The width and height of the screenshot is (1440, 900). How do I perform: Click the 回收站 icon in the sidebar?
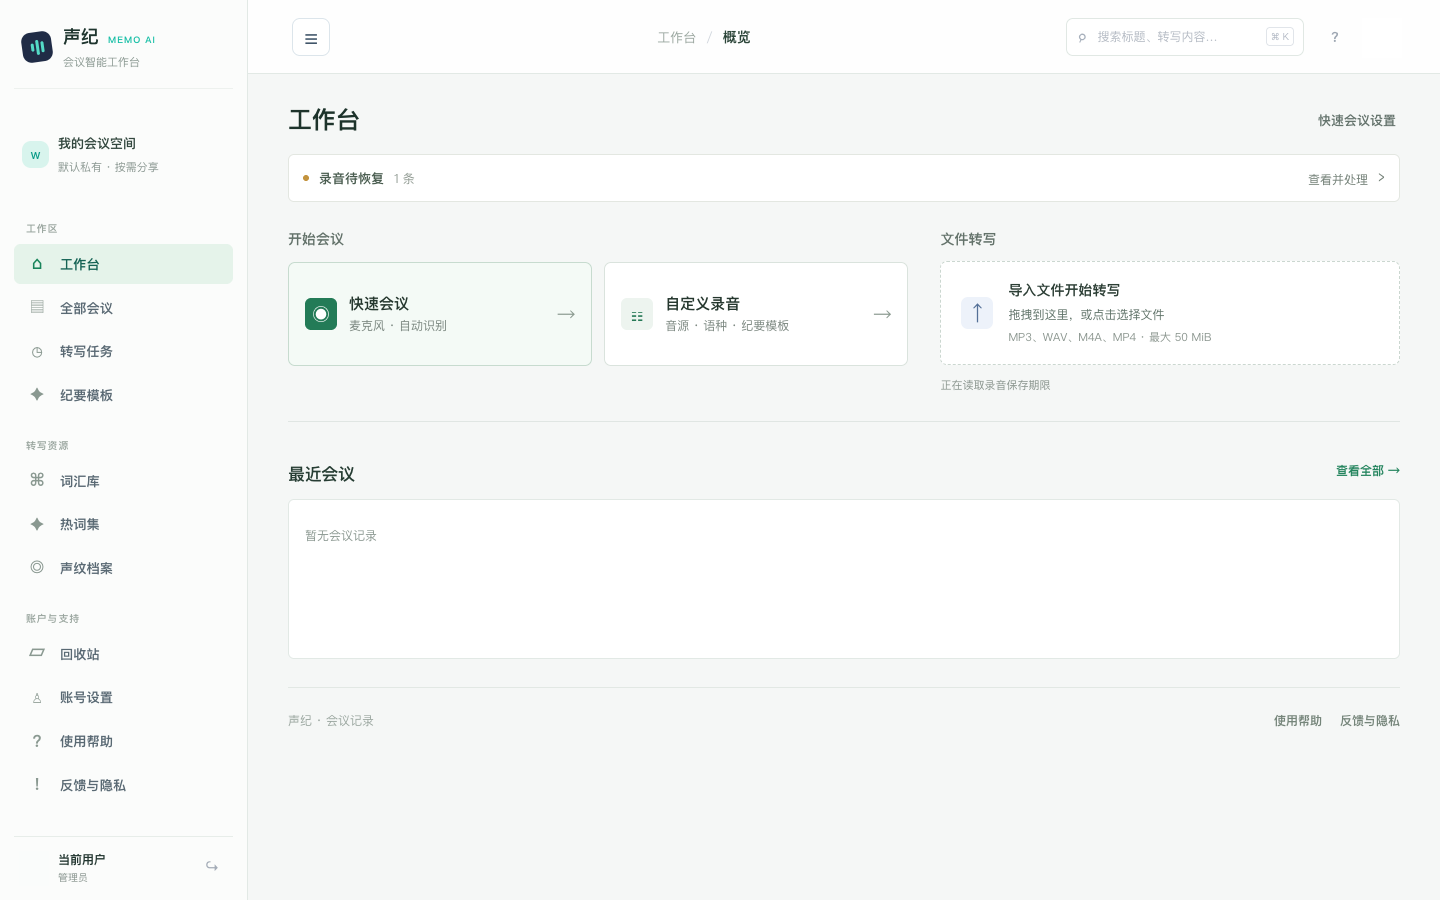(x=37, y=653)
